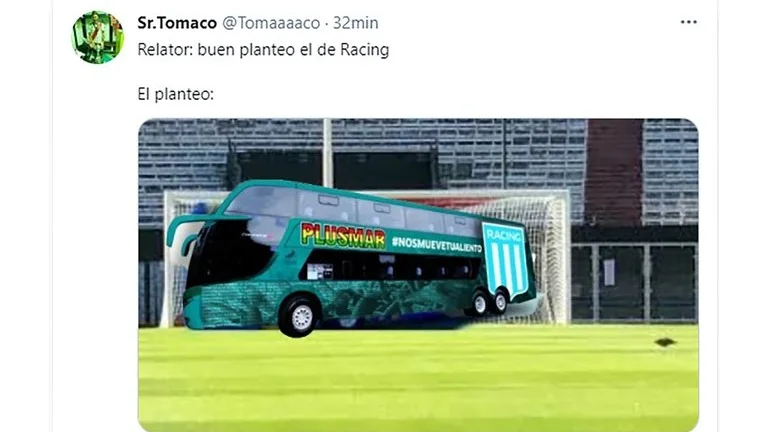Click the PLUSMAR logo on the bus
This screenshot has width=768, height=432.
pyautogui.click(x=342, y=236)
